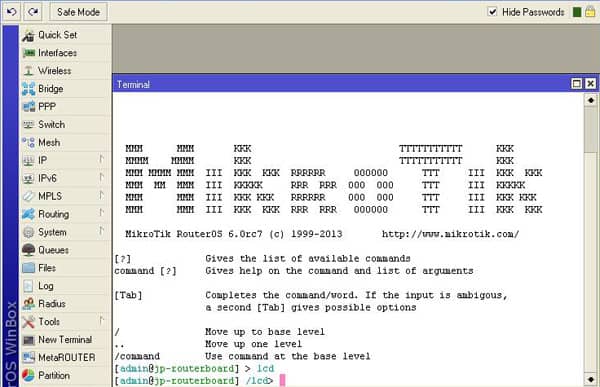Select the Queues menu label

coord(54,250)
